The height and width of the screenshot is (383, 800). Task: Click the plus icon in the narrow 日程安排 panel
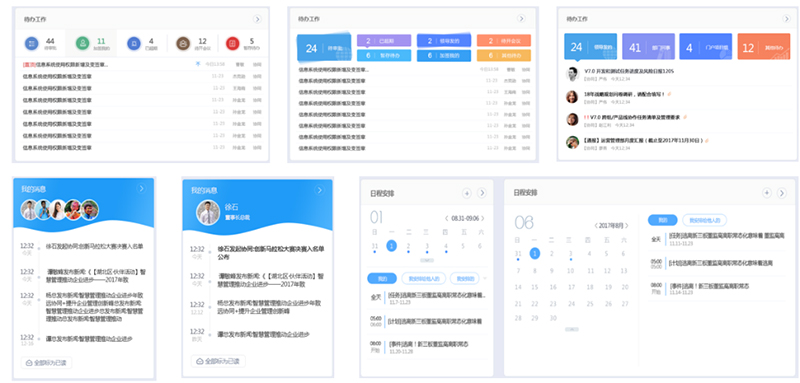pos(466,193)
